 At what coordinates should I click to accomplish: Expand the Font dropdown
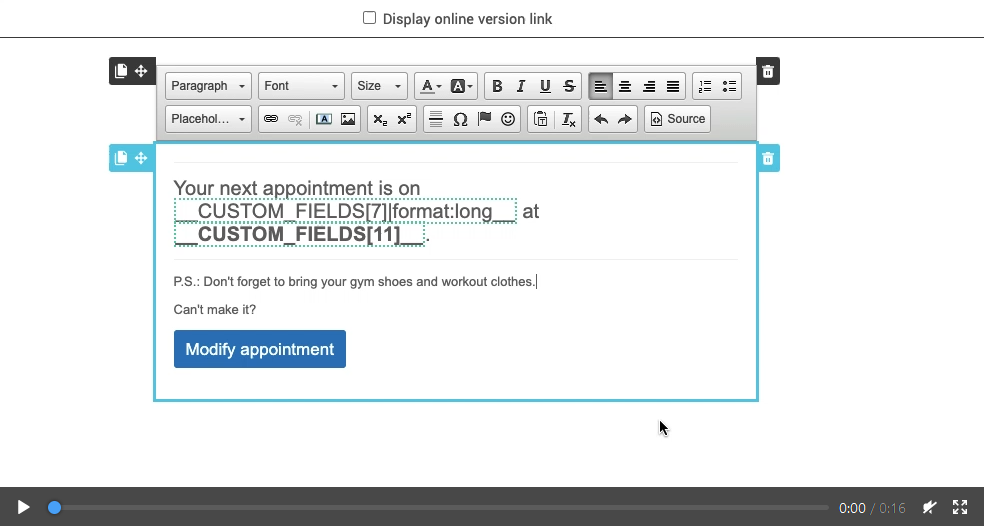pyautogui.click(x=301, y=86)
